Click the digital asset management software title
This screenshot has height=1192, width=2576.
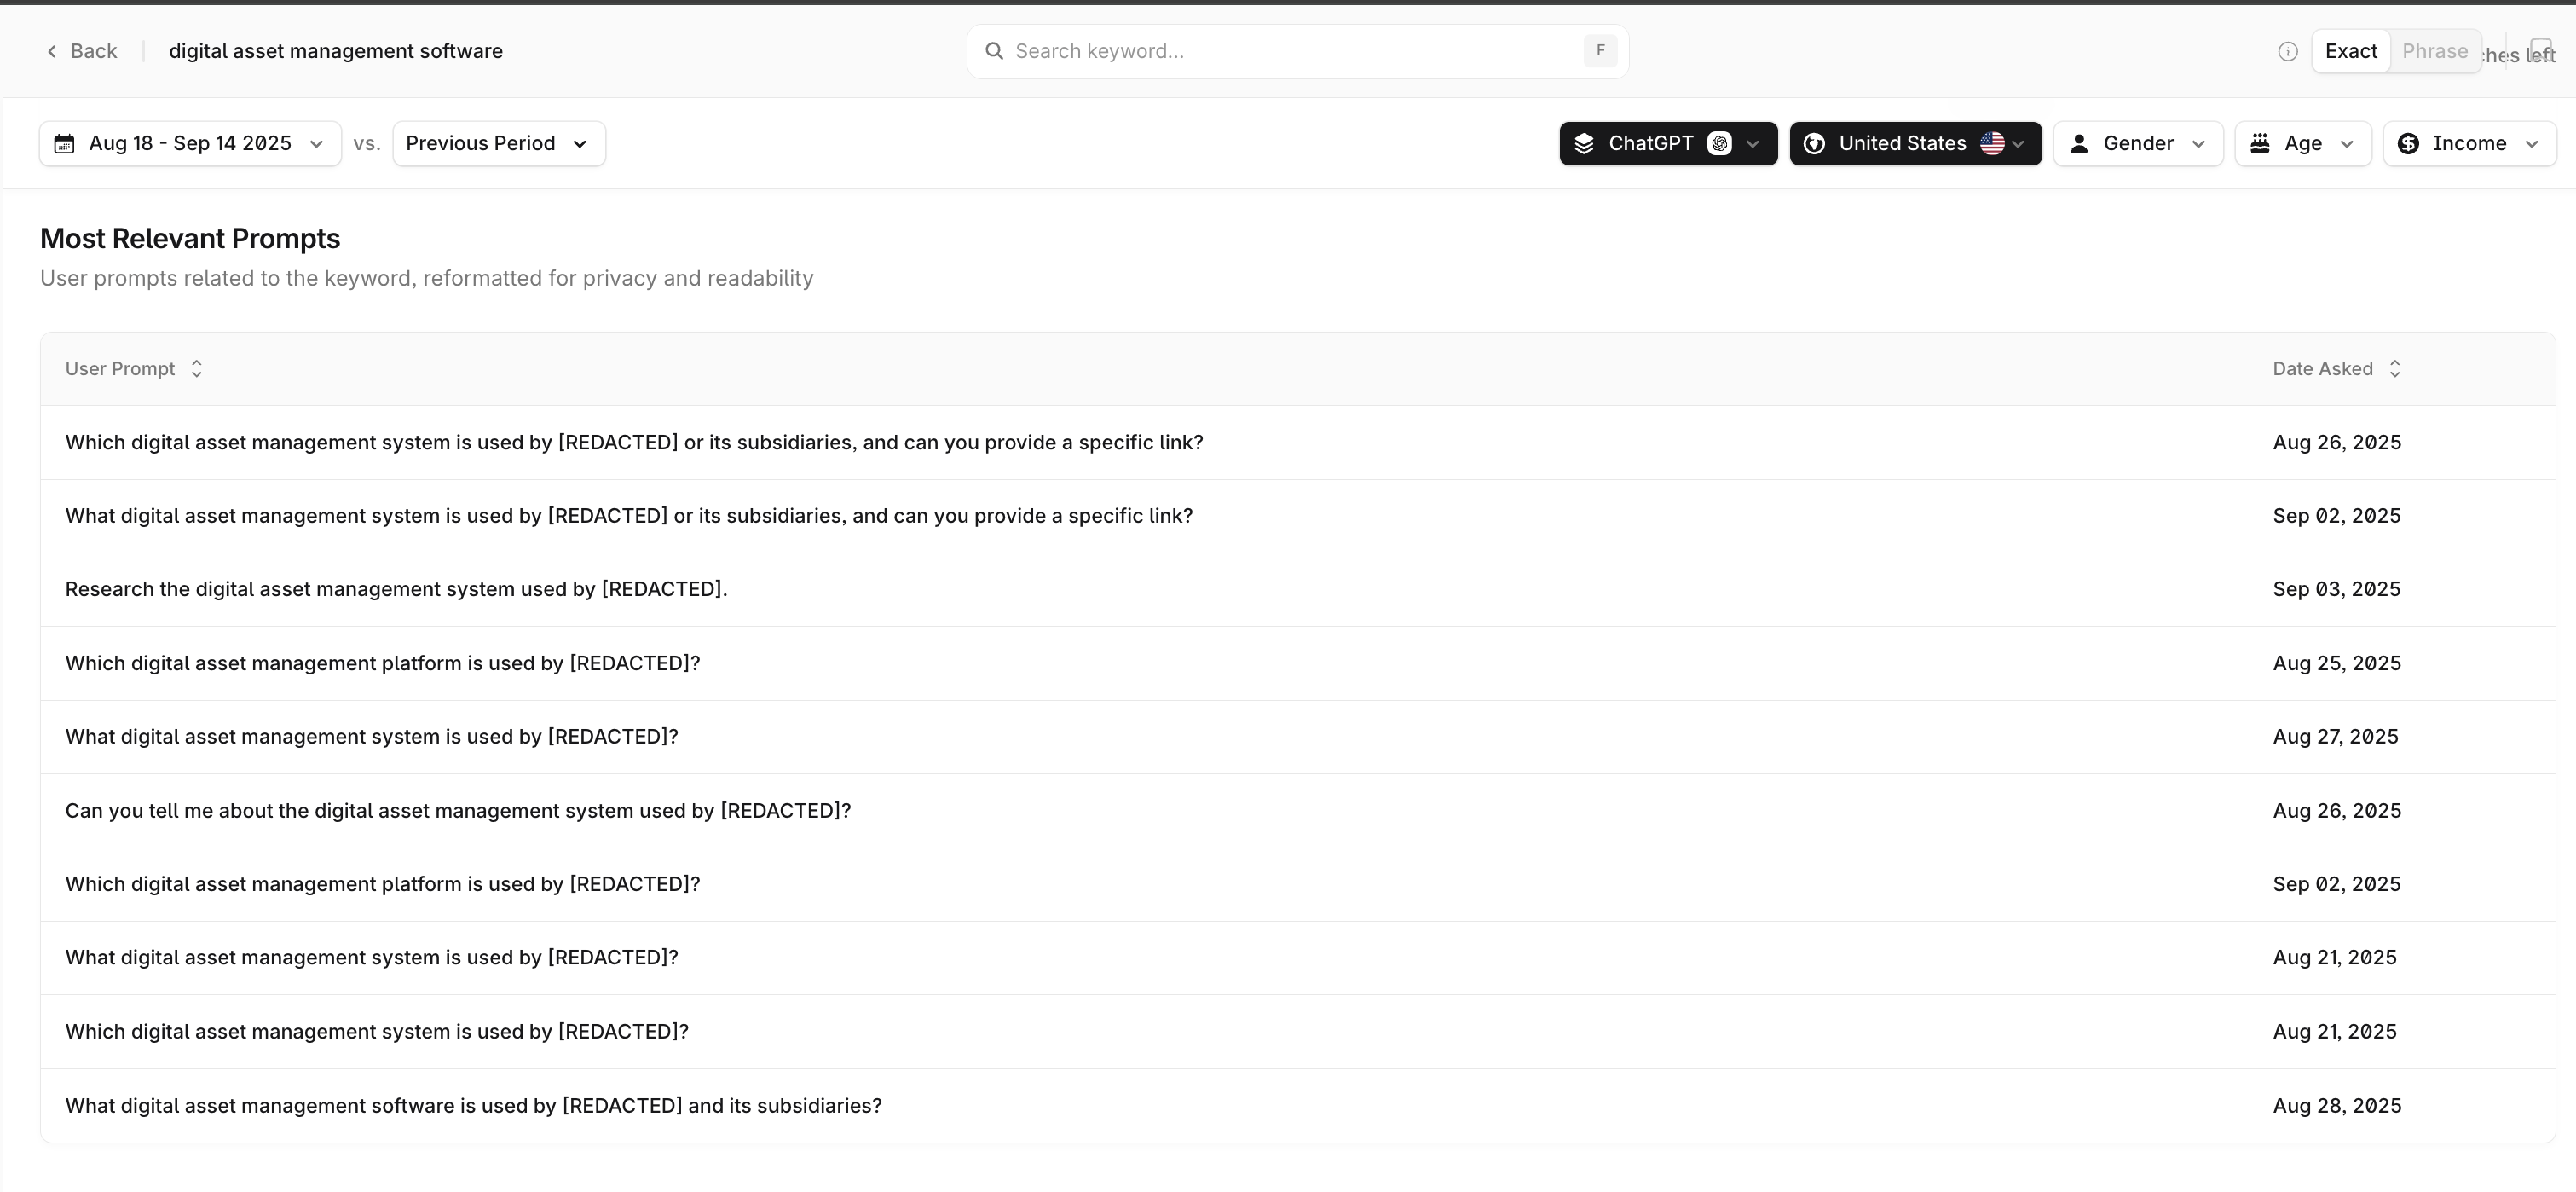coord(336,51)
